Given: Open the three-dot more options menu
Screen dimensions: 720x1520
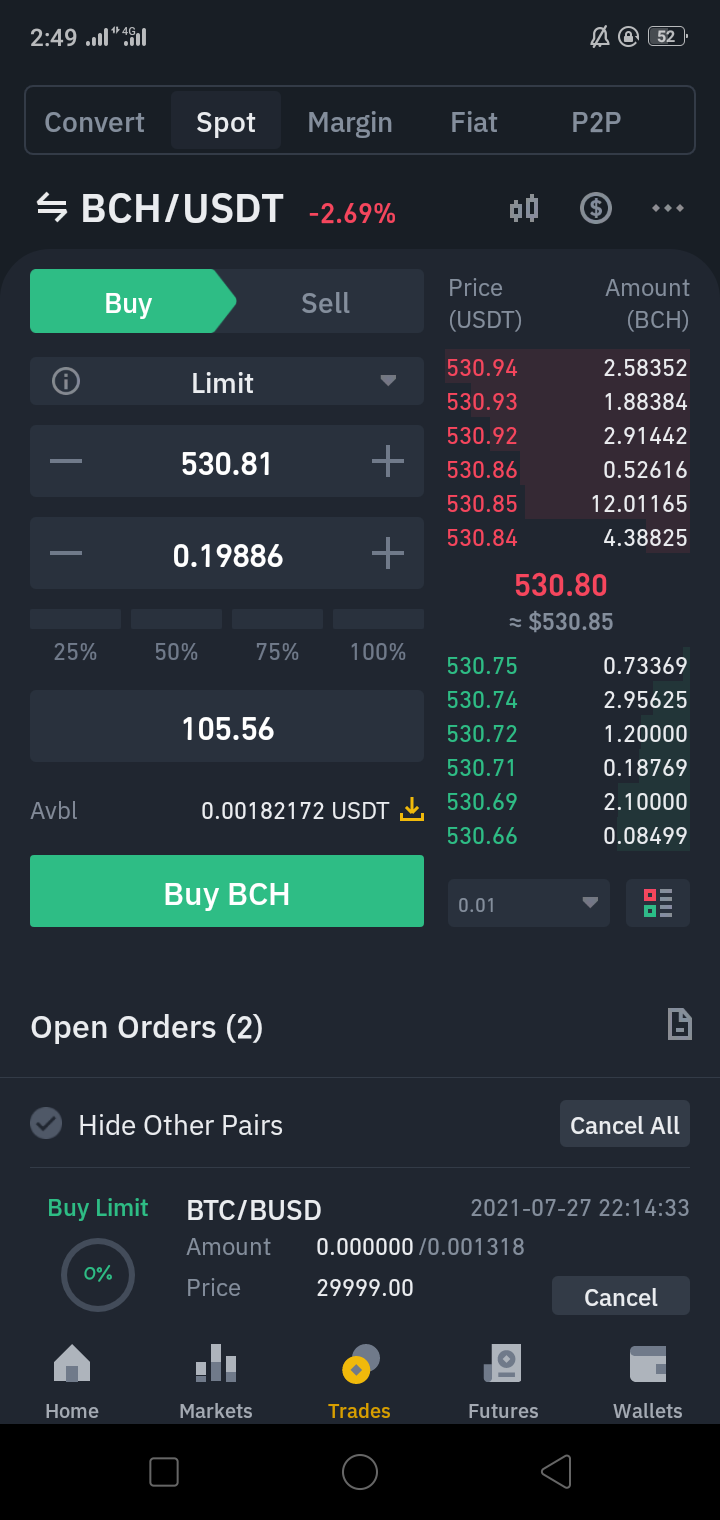Looking at the screenshot, I should coord(668,208).
